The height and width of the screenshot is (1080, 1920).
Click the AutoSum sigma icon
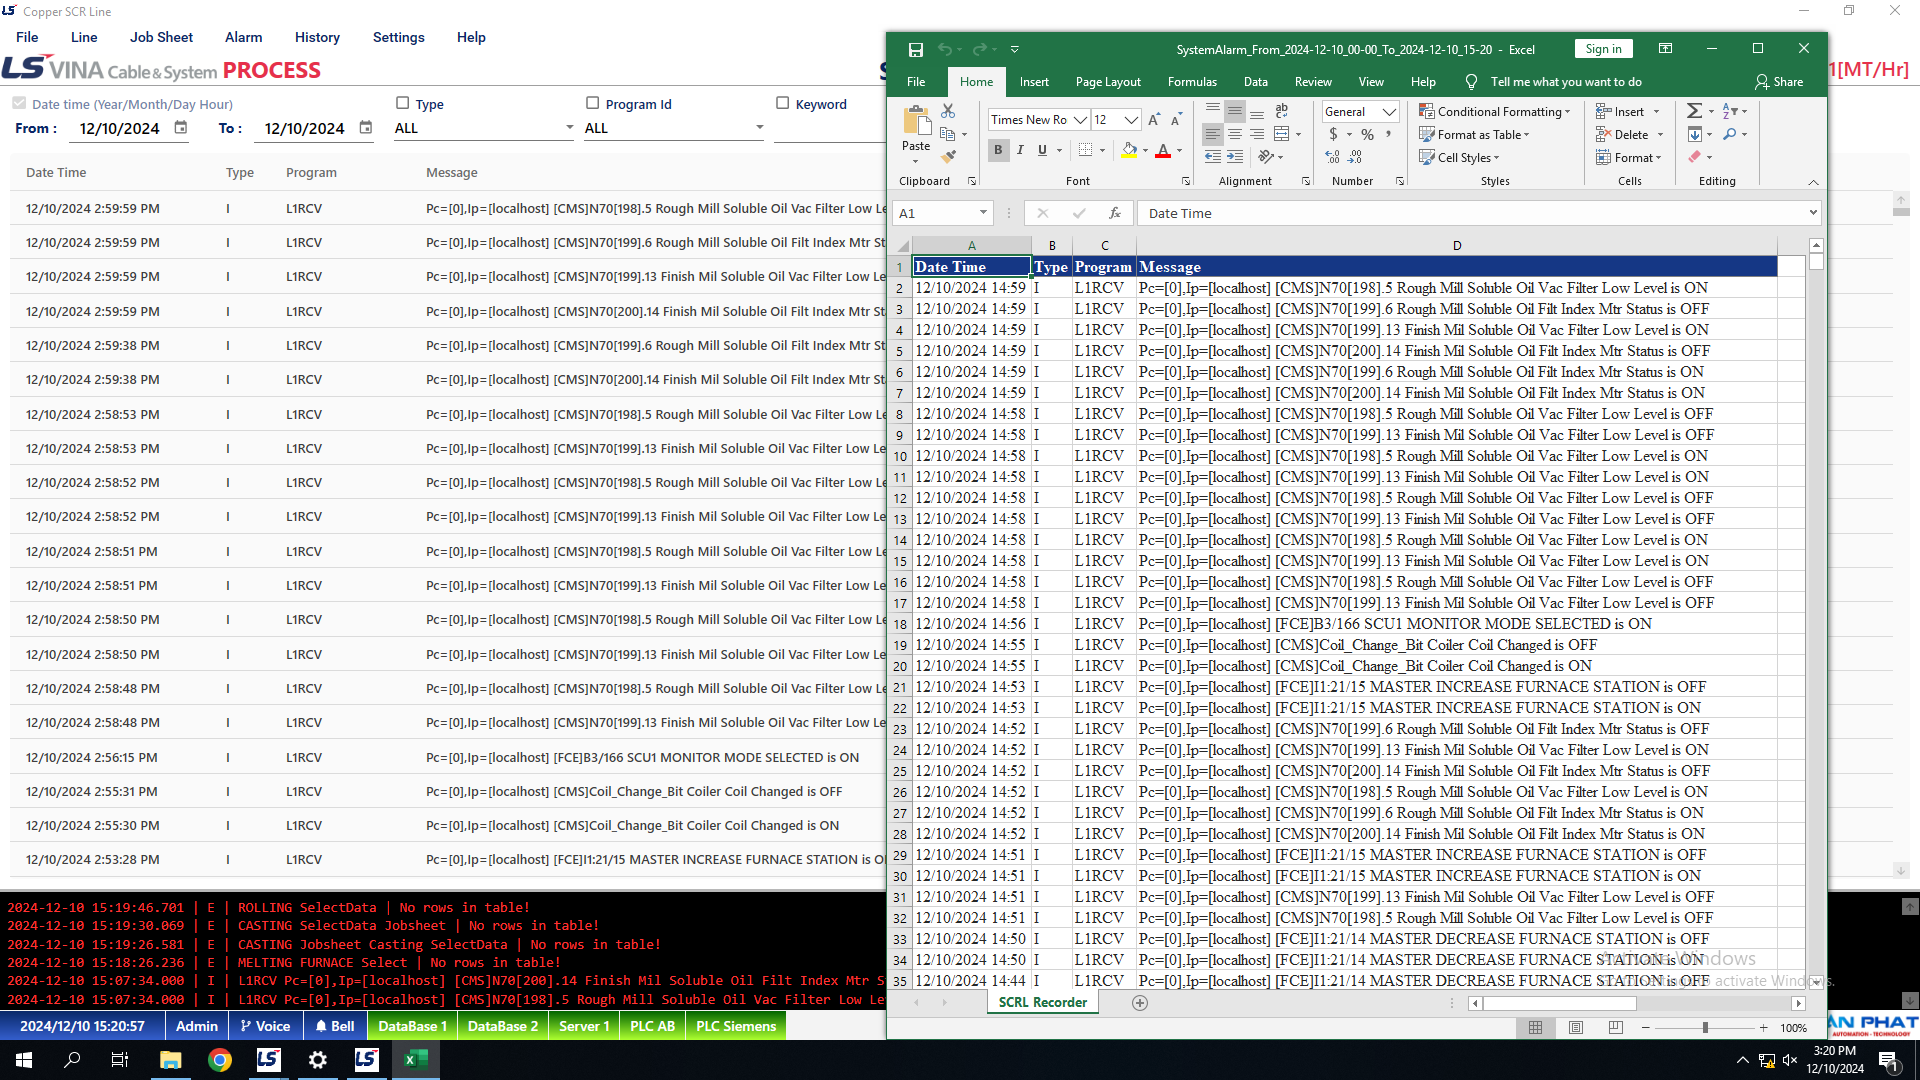[x=1694, y=111]
